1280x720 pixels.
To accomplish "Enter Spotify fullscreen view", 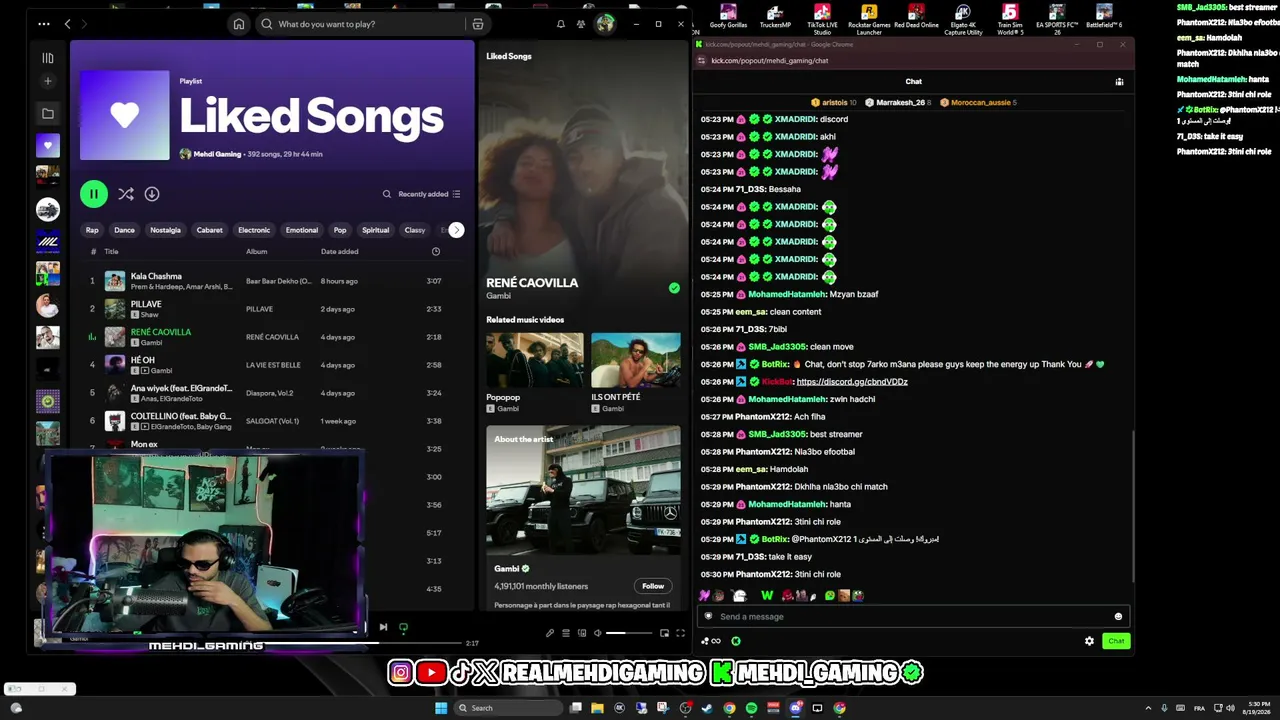I will tap(680, 633).
